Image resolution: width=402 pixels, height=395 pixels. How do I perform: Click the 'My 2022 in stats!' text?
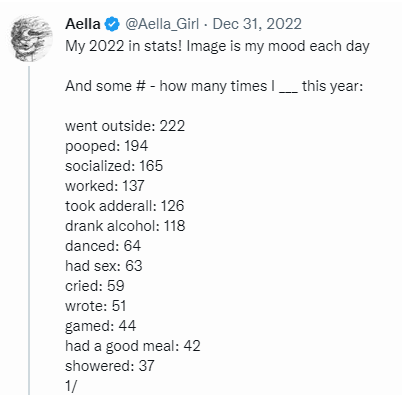124,46
